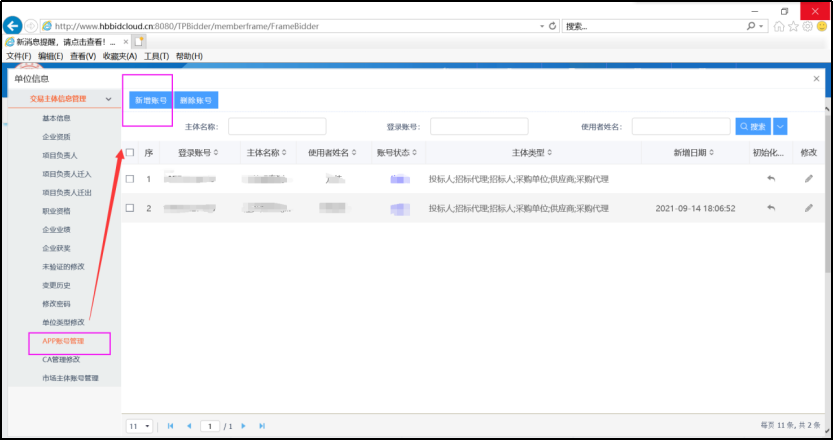Tick the checkbox for row 1

[130, 179]
